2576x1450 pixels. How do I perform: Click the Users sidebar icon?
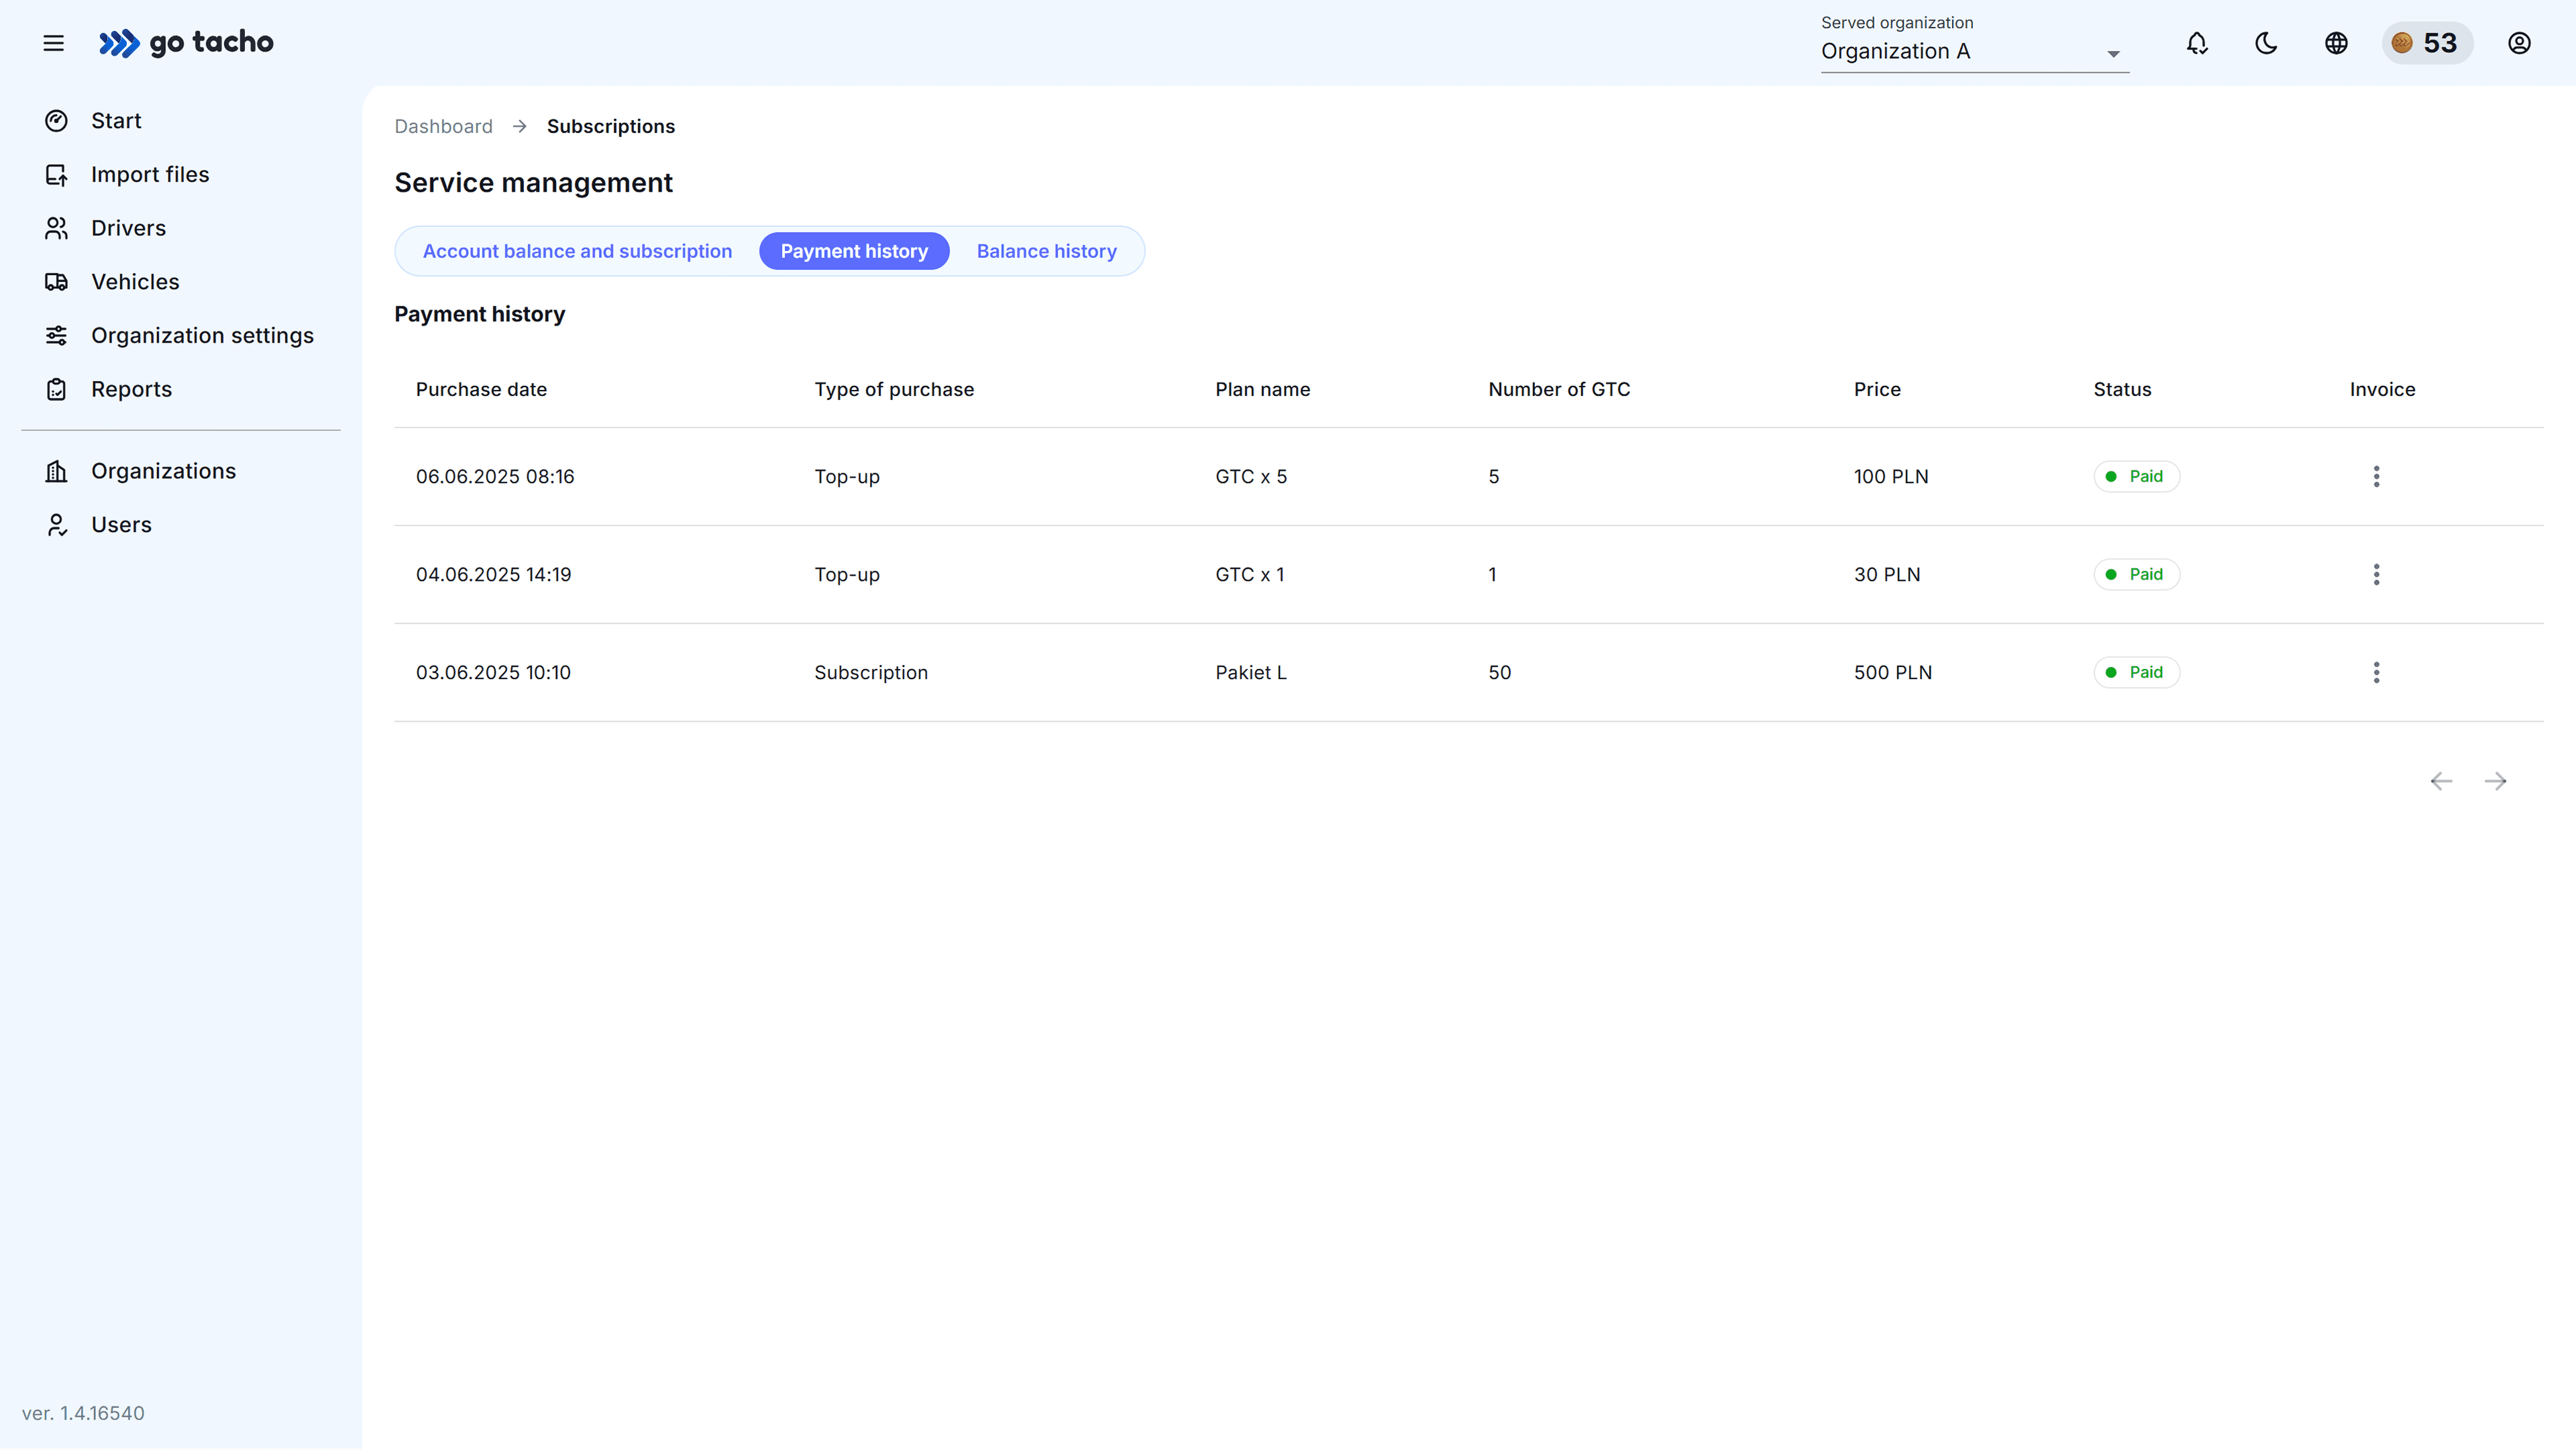(x=57, y=524)
